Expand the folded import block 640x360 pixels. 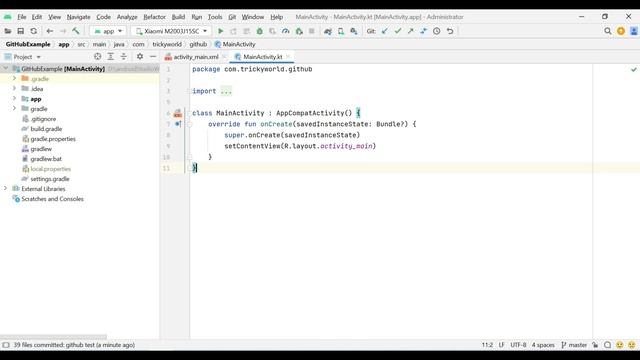pos(226,91)
